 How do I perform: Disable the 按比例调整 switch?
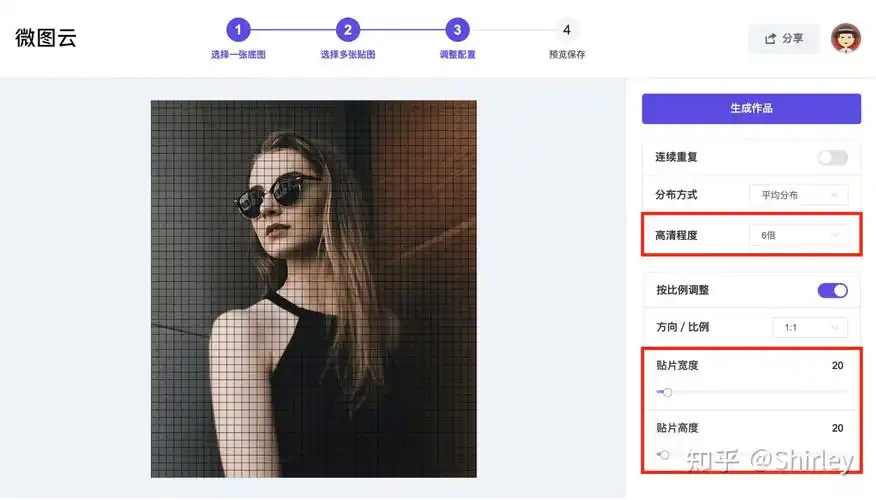tap(832, 291)
